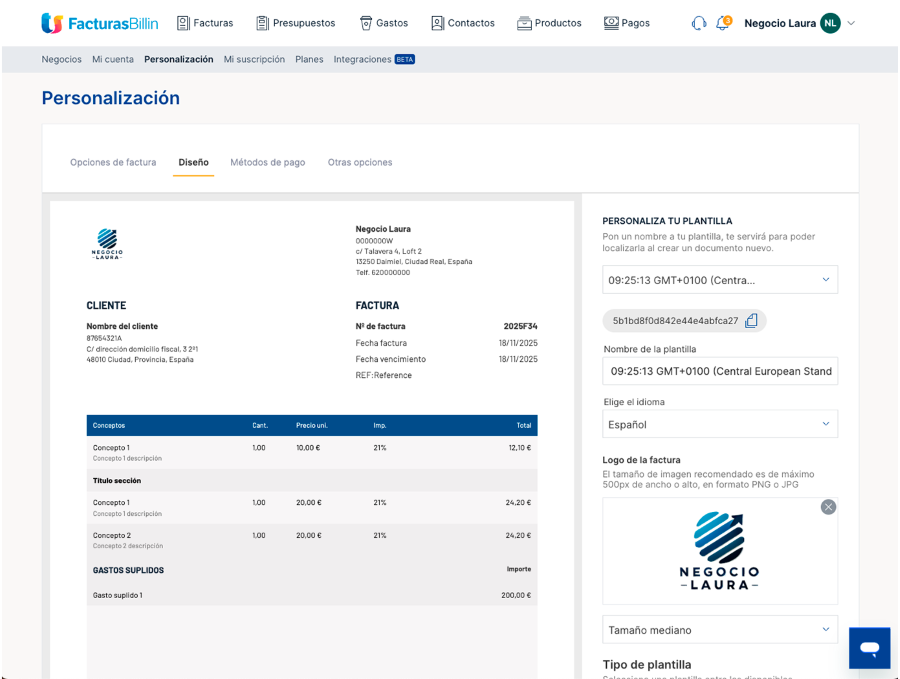Click the NL user avatar

(x=830, y=23)
